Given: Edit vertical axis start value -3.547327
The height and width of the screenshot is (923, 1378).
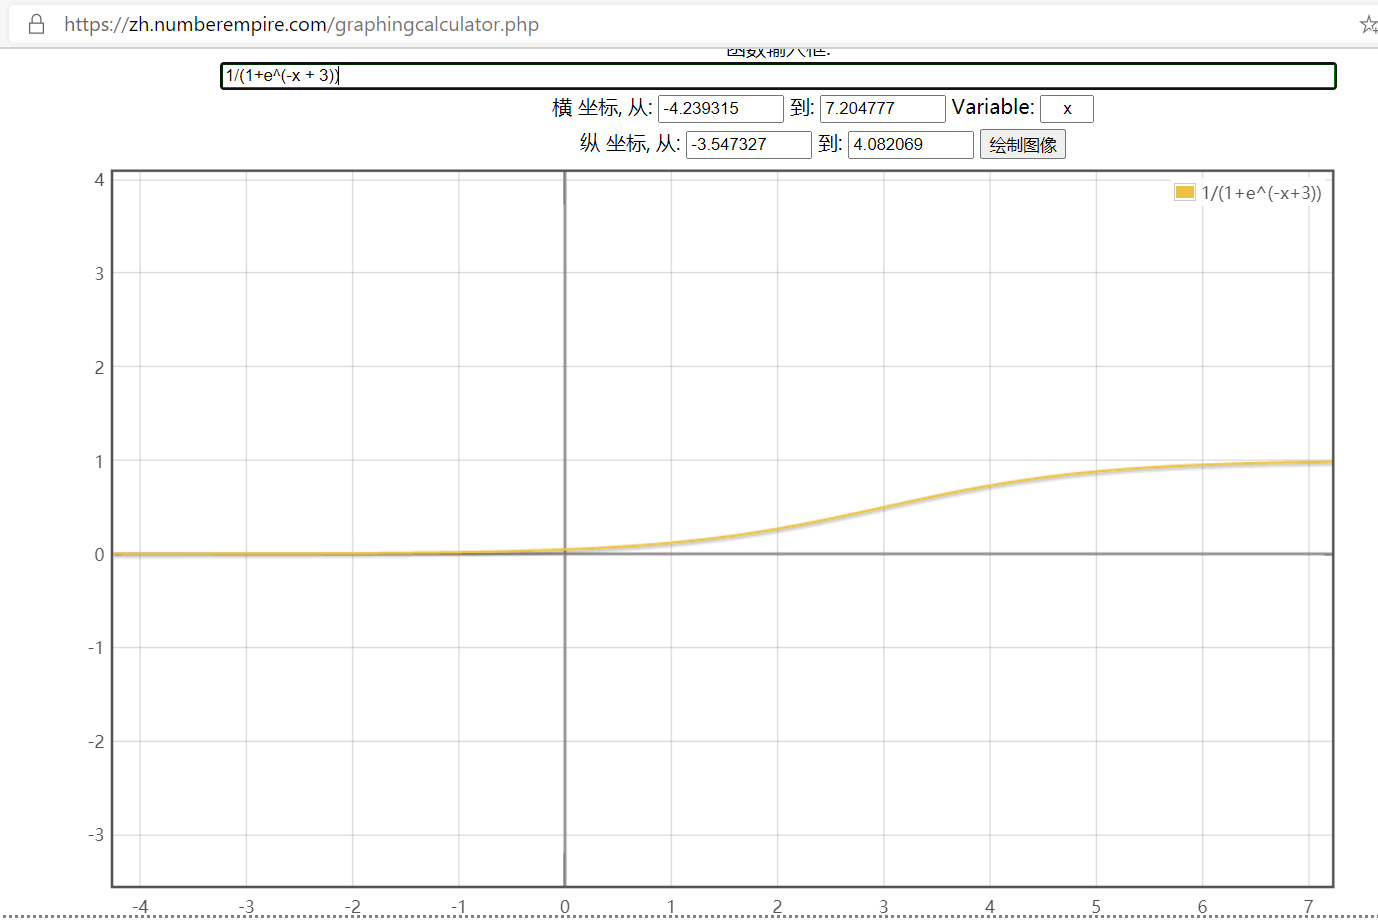Looking at the screenshot, I should [748, 144].
